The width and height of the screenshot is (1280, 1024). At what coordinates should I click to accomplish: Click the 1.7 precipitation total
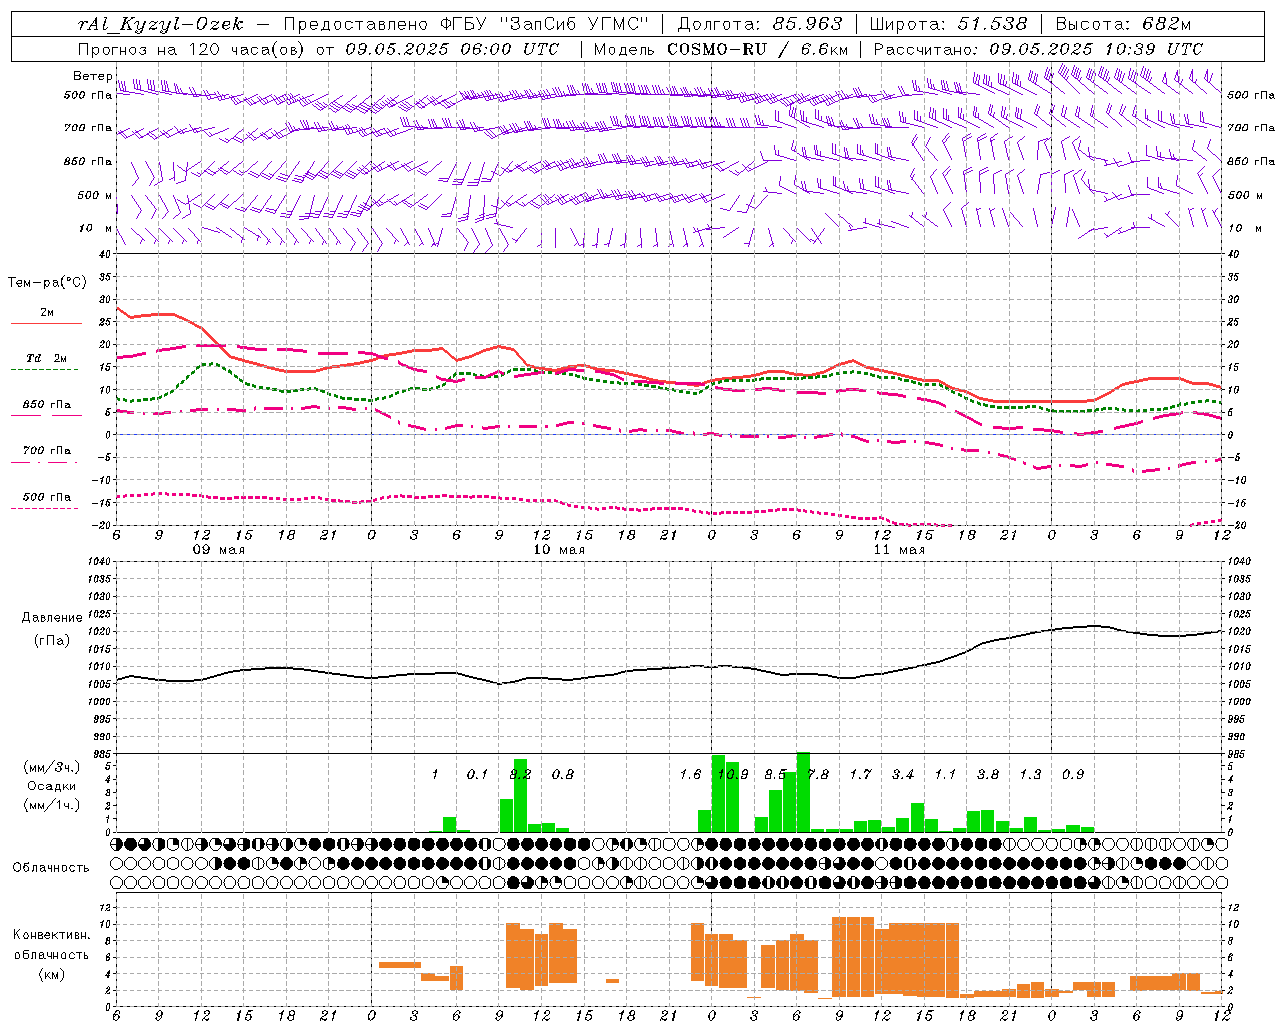click(861, 775)
